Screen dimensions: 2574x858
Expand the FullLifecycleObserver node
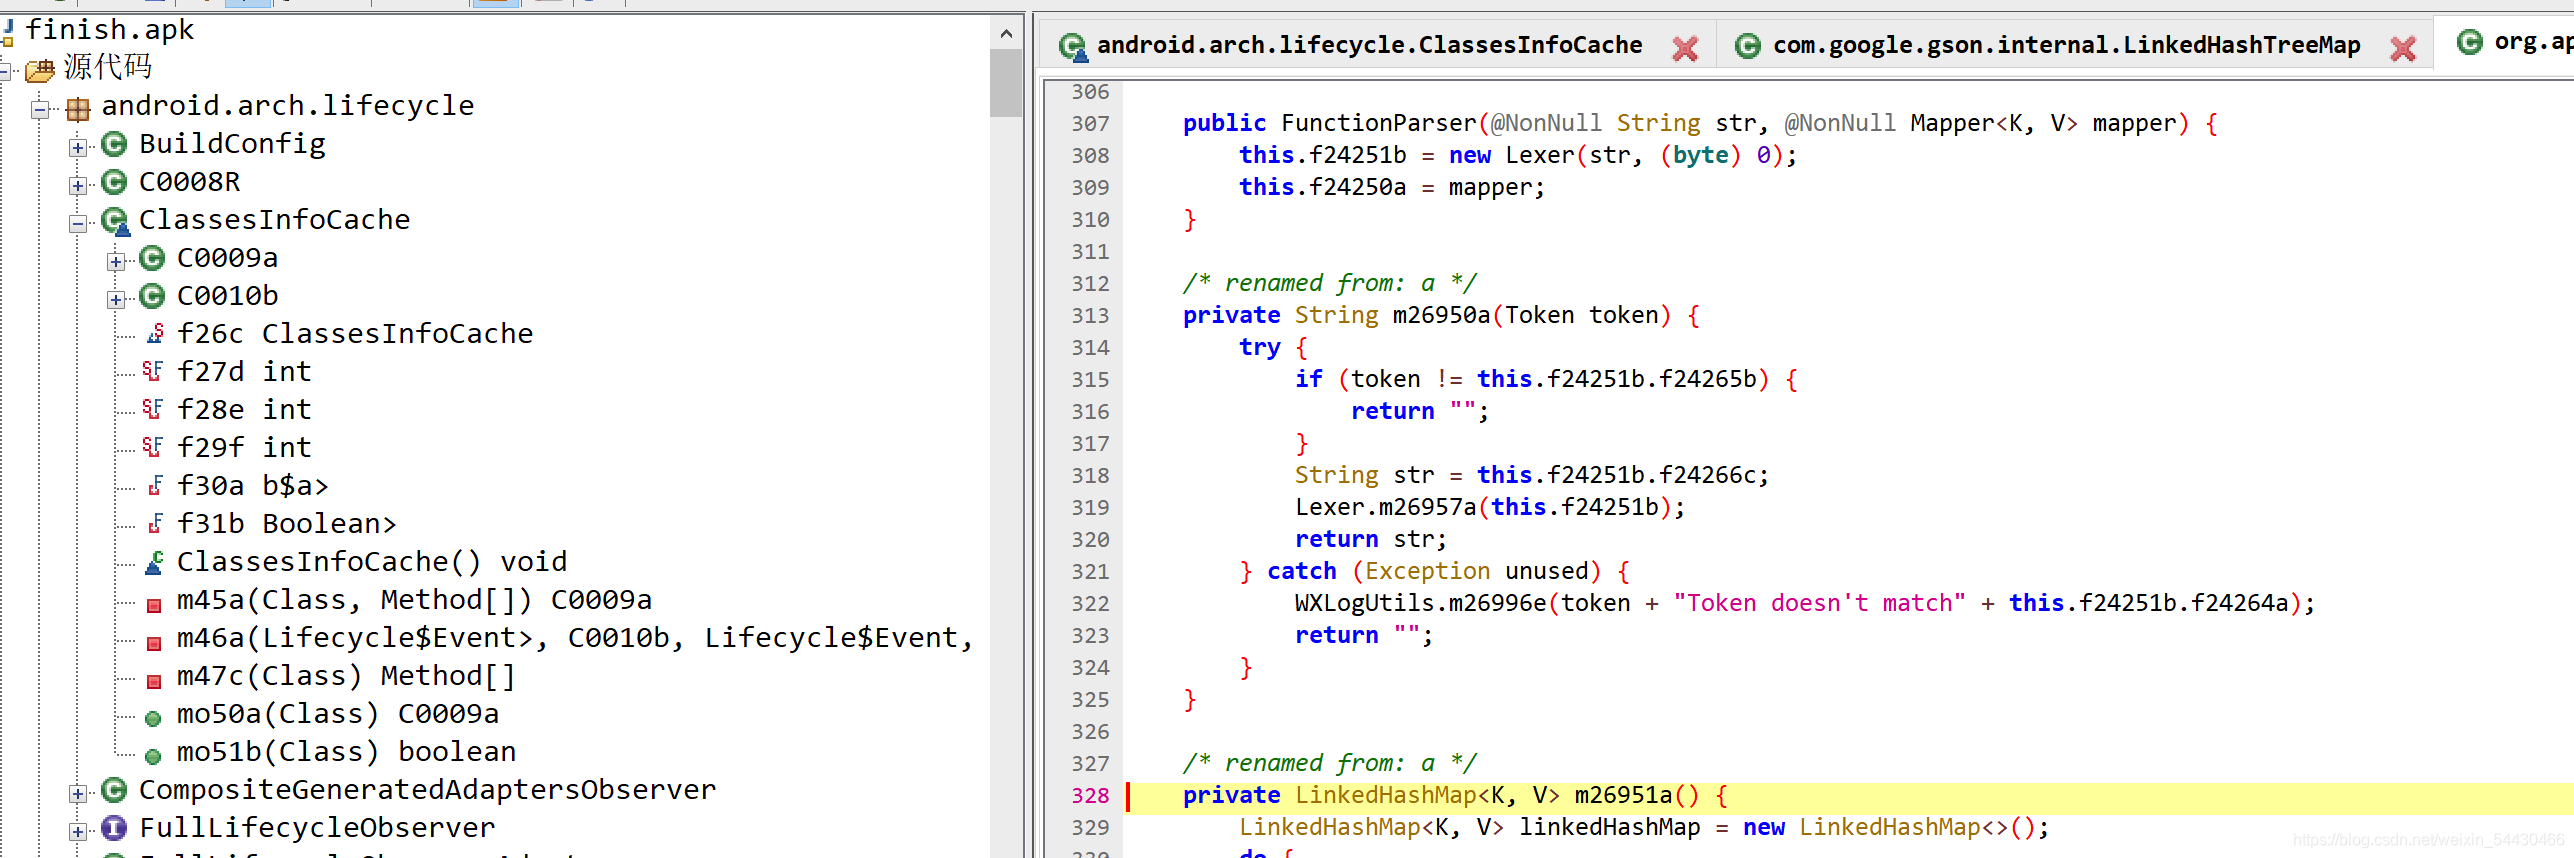coord(78,831)
